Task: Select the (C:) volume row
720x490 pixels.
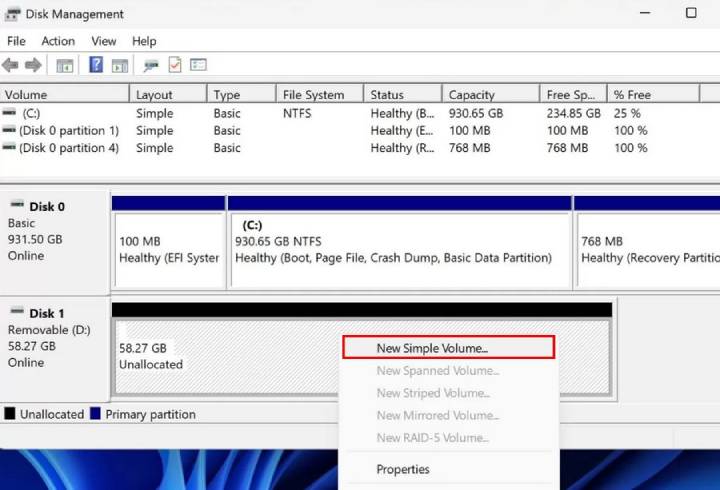Action: [349, 113]
